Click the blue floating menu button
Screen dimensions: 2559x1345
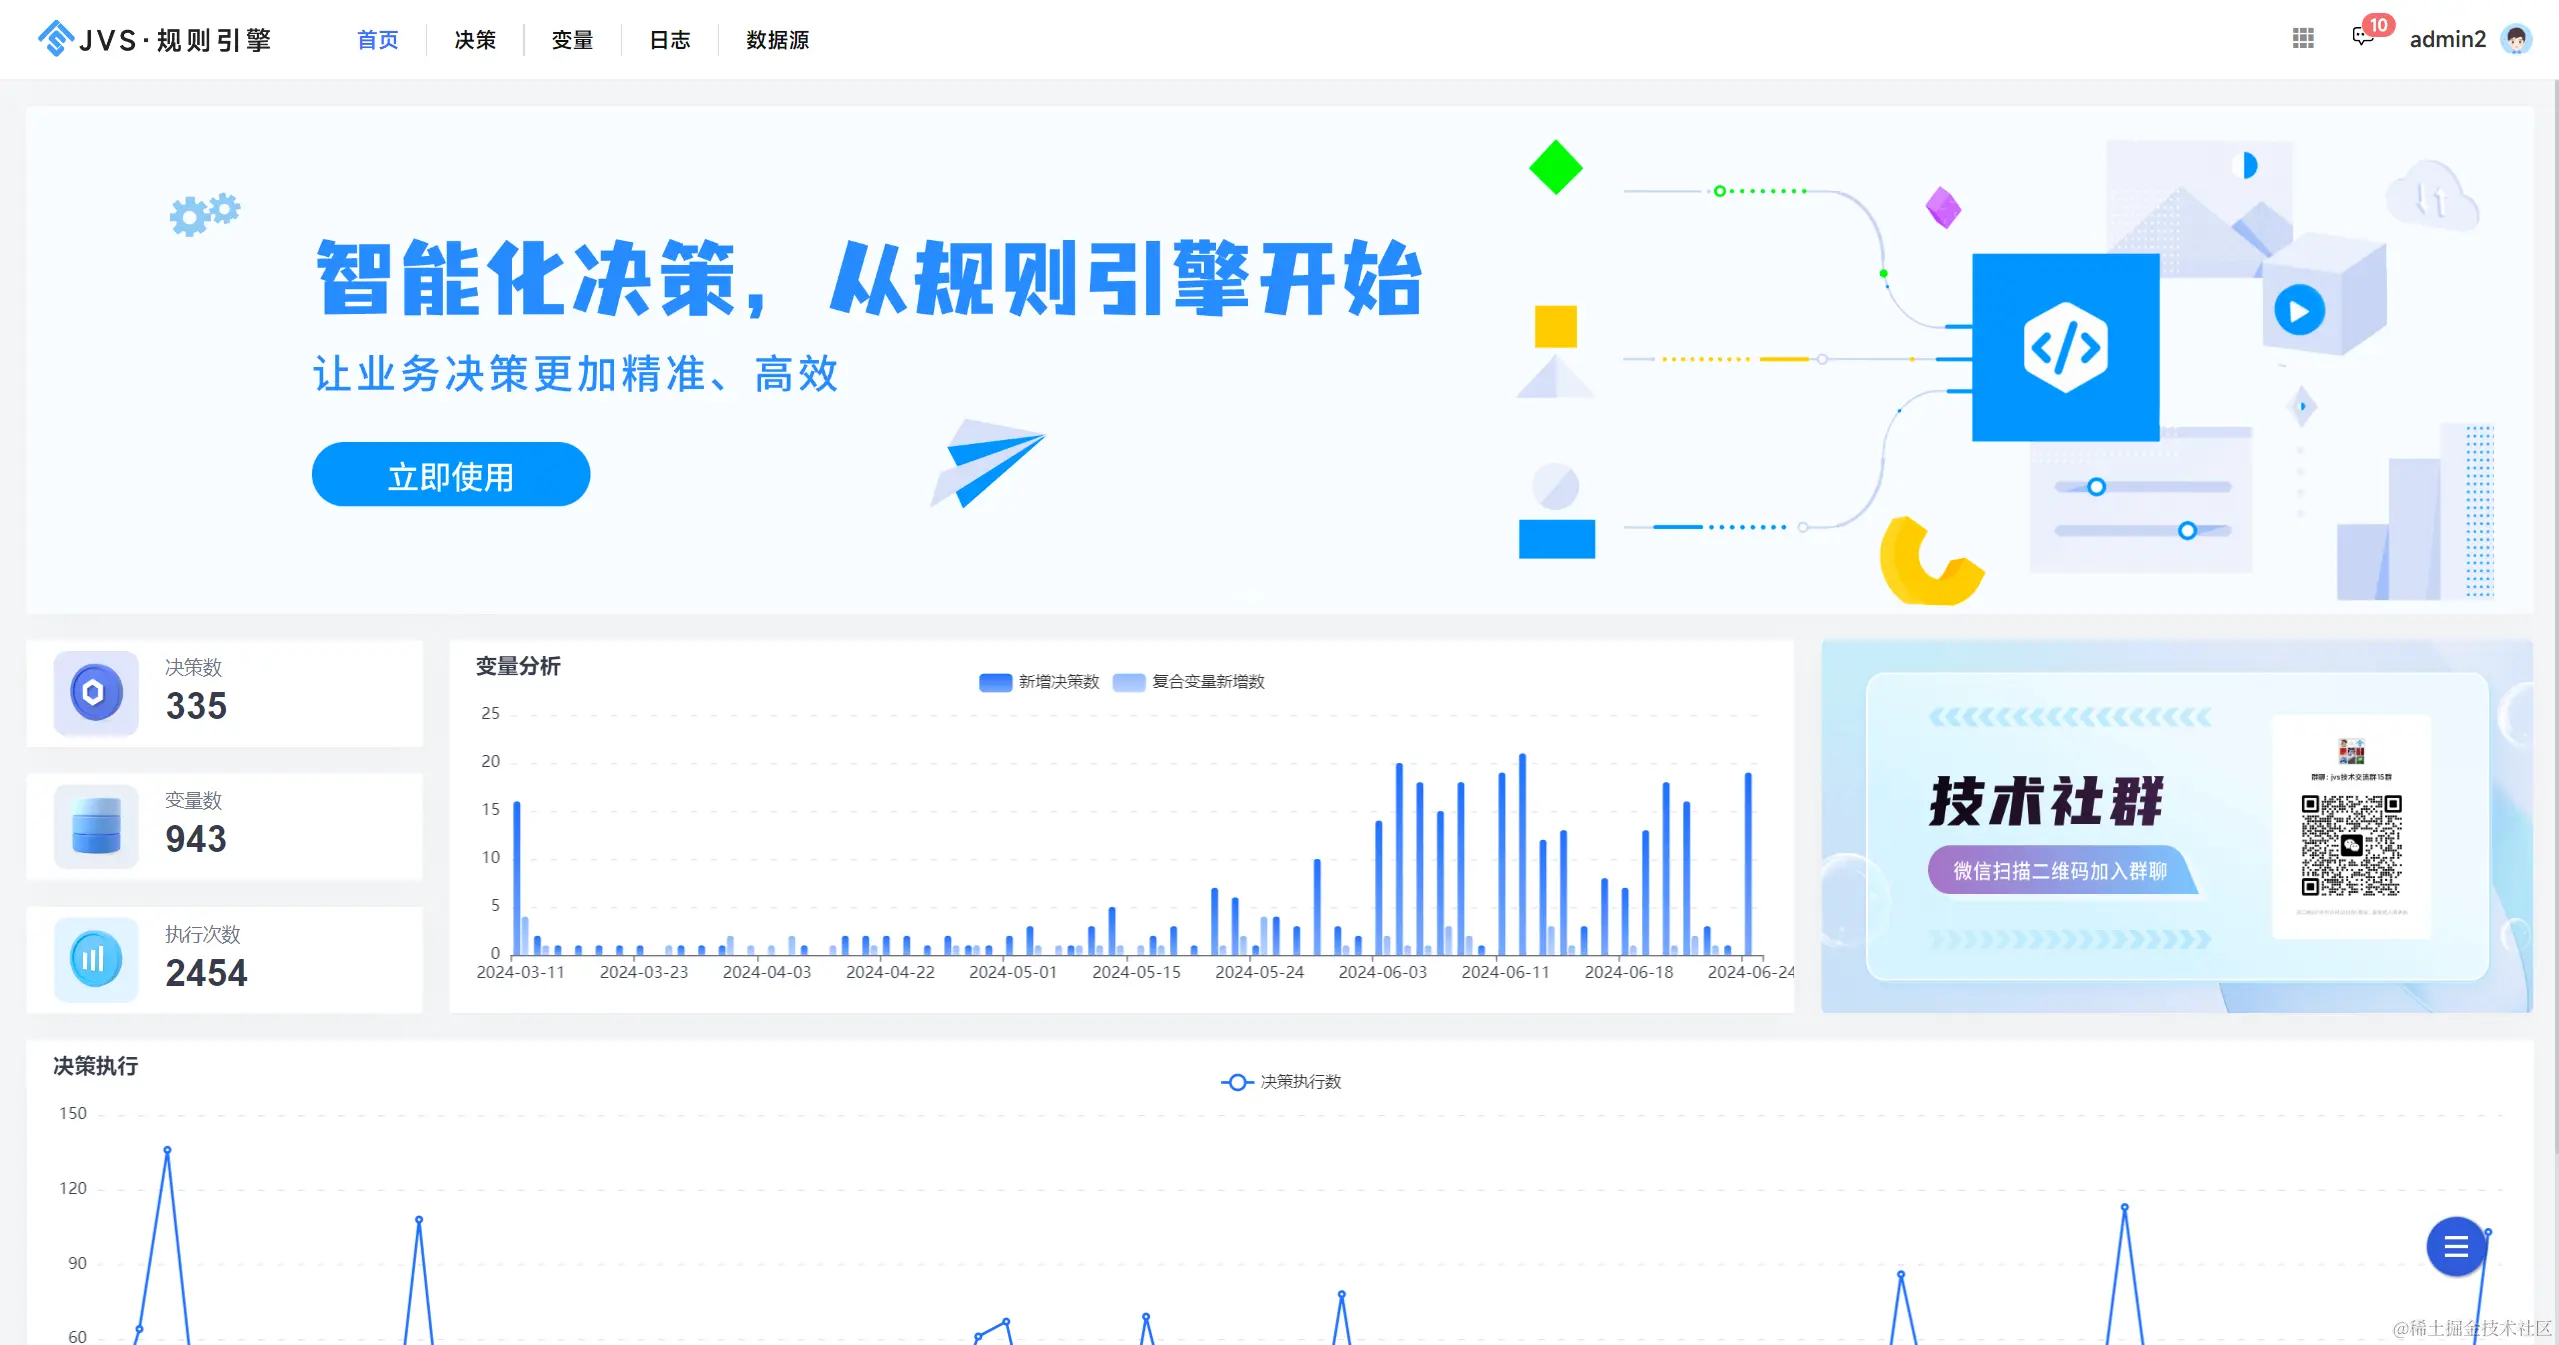[2455, 1246]
